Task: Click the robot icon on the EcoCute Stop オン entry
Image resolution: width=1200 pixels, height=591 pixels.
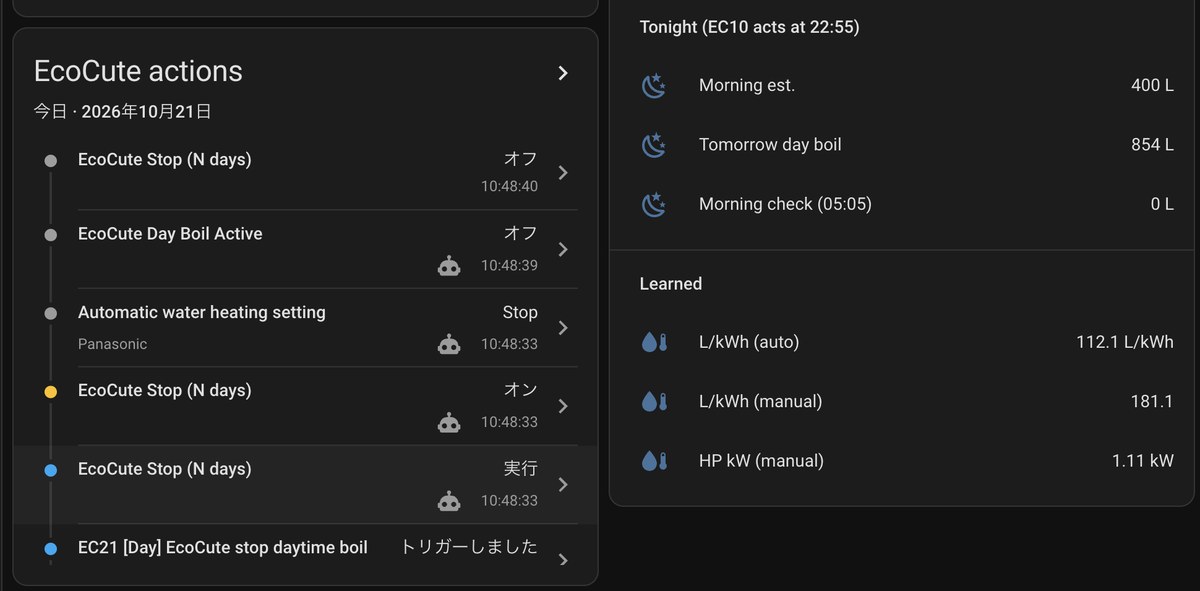Action: pyautogui.click(x=449, y=422)
